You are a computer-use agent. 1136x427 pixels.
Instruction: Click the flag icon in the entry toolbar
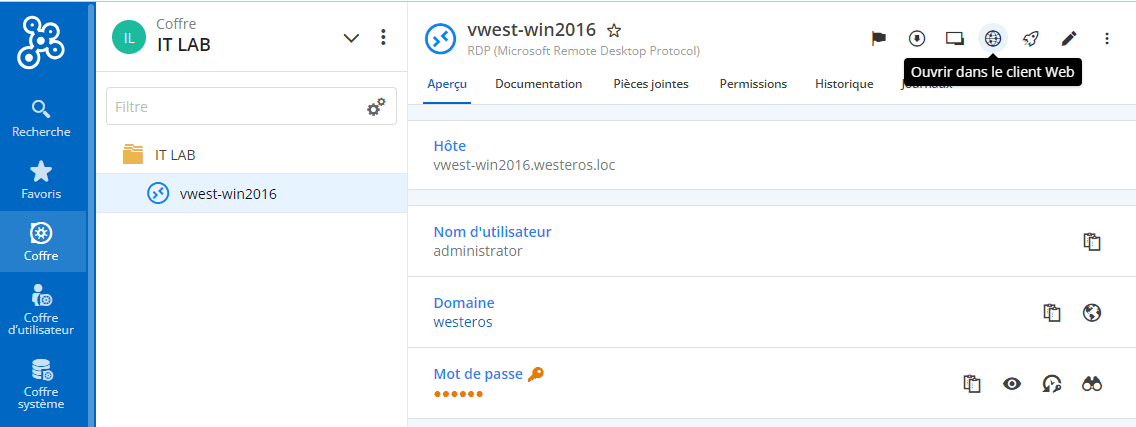tap(879, 38)
